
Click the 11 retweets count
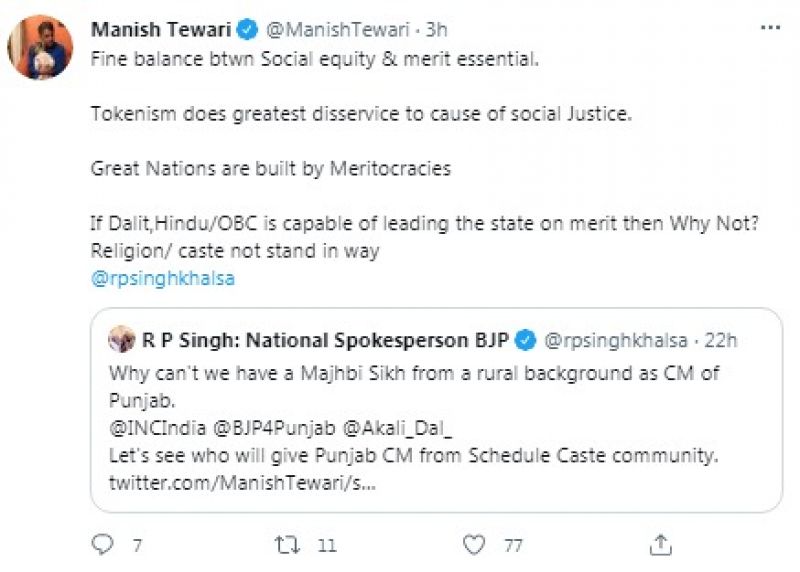pyautogui.click(x=327, y=544)
